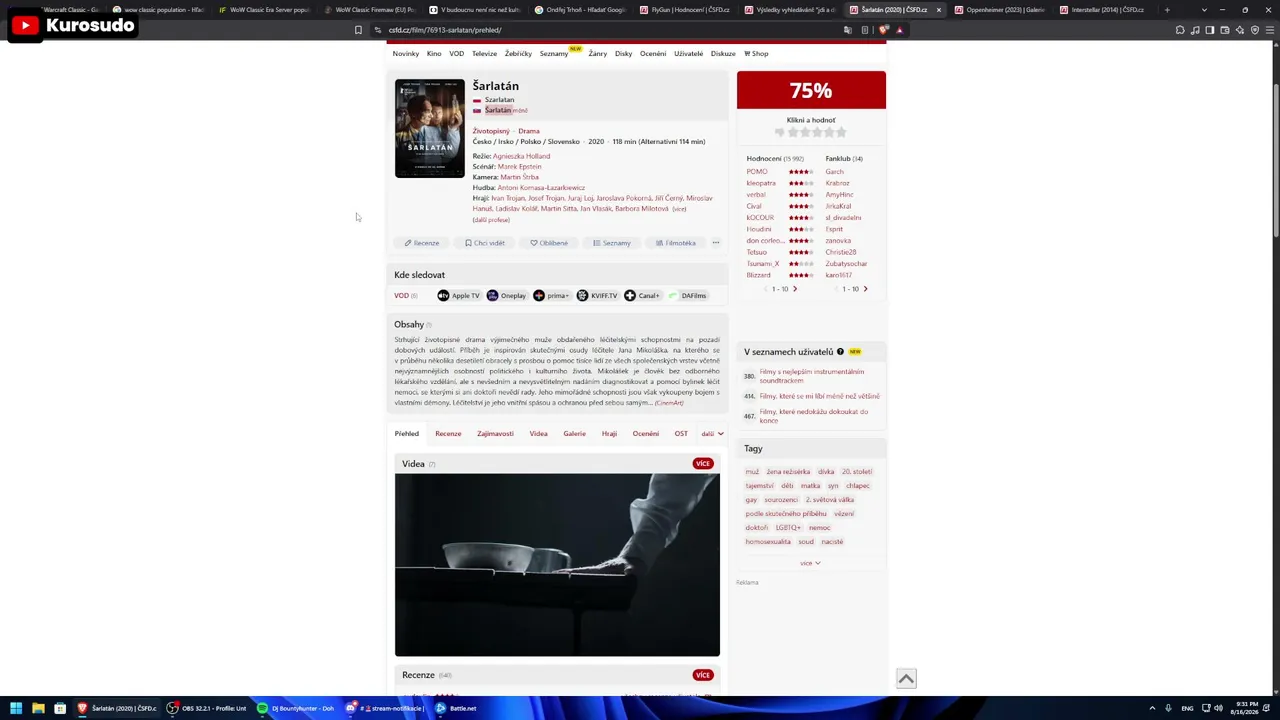Switch to the Oppenheimer browser tab
This screenshot has width=1280, height=720.
pyautogui.click(x=998, y=10)
